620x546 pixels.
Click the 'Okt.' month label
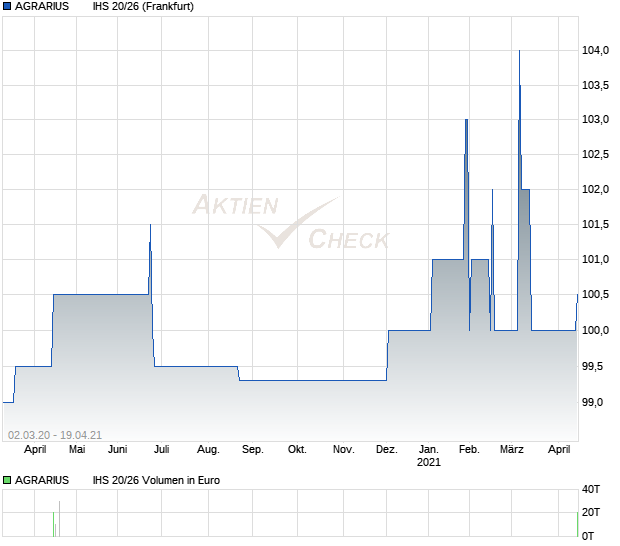[297, 449]
